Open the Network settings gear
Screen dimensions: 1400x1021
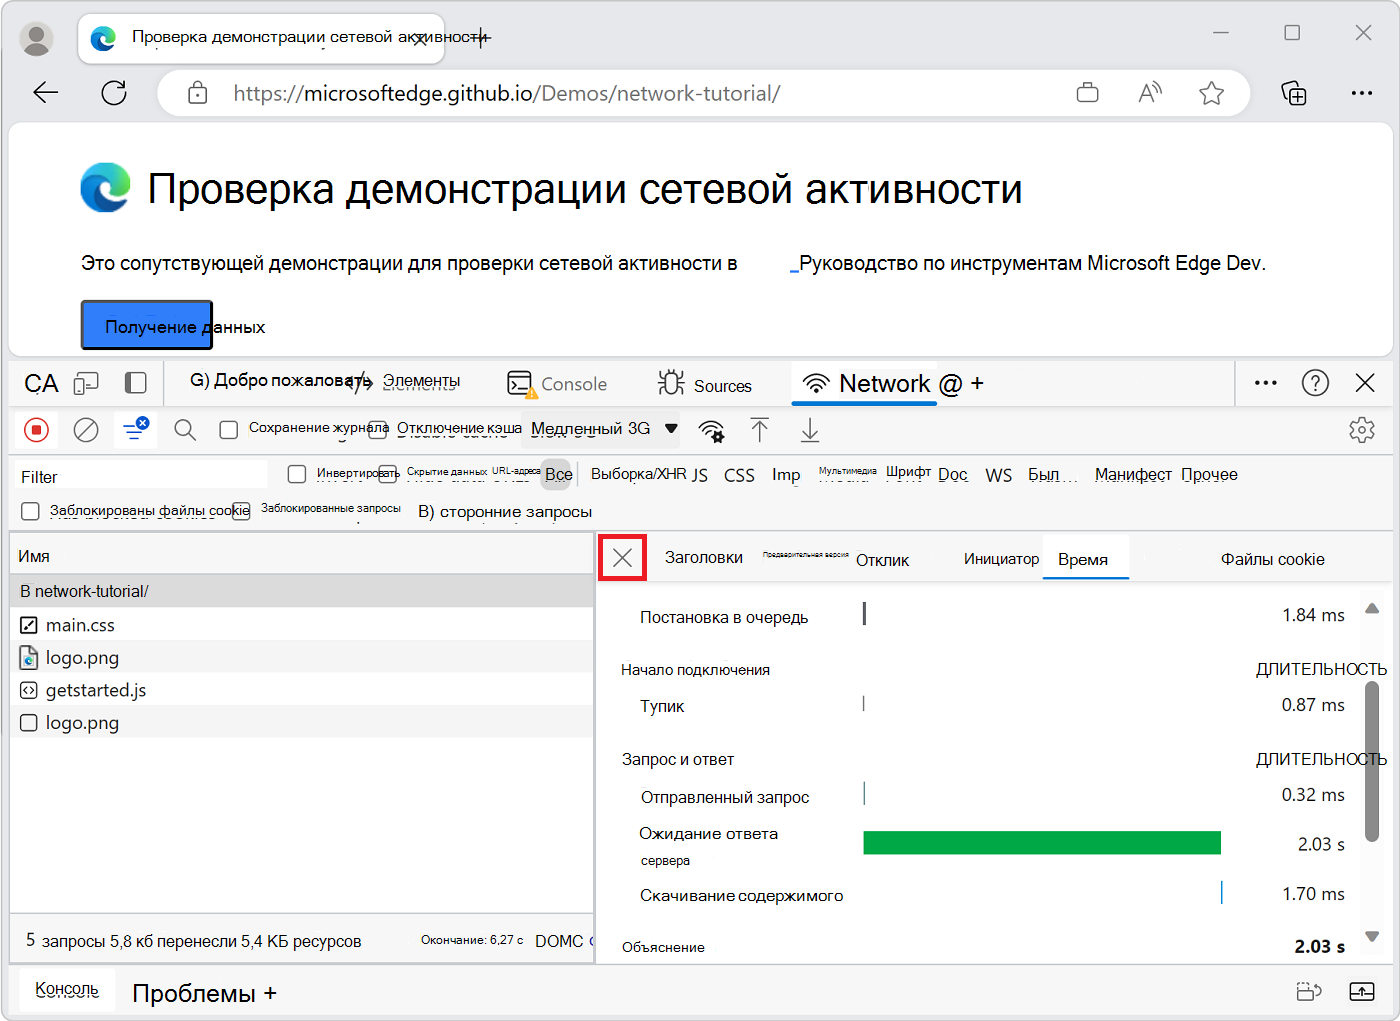[x=1362, y=429]
